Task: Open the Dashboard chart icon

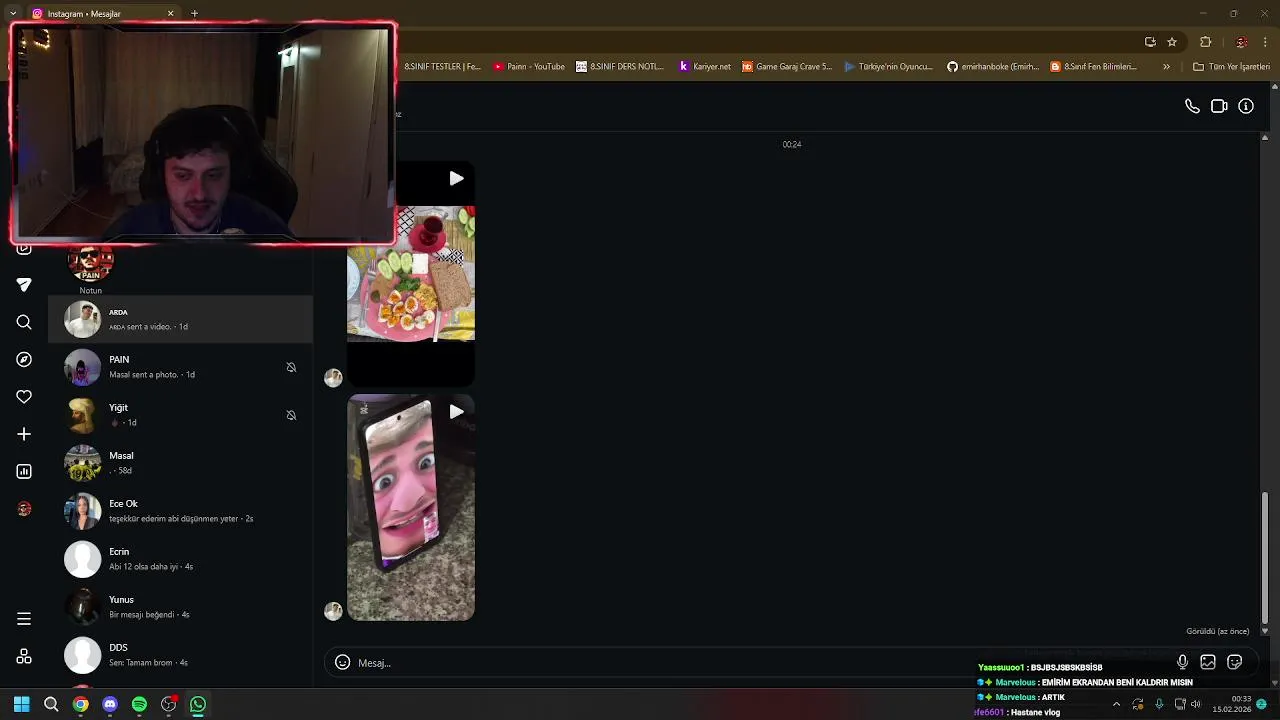Action: [24, 471]
